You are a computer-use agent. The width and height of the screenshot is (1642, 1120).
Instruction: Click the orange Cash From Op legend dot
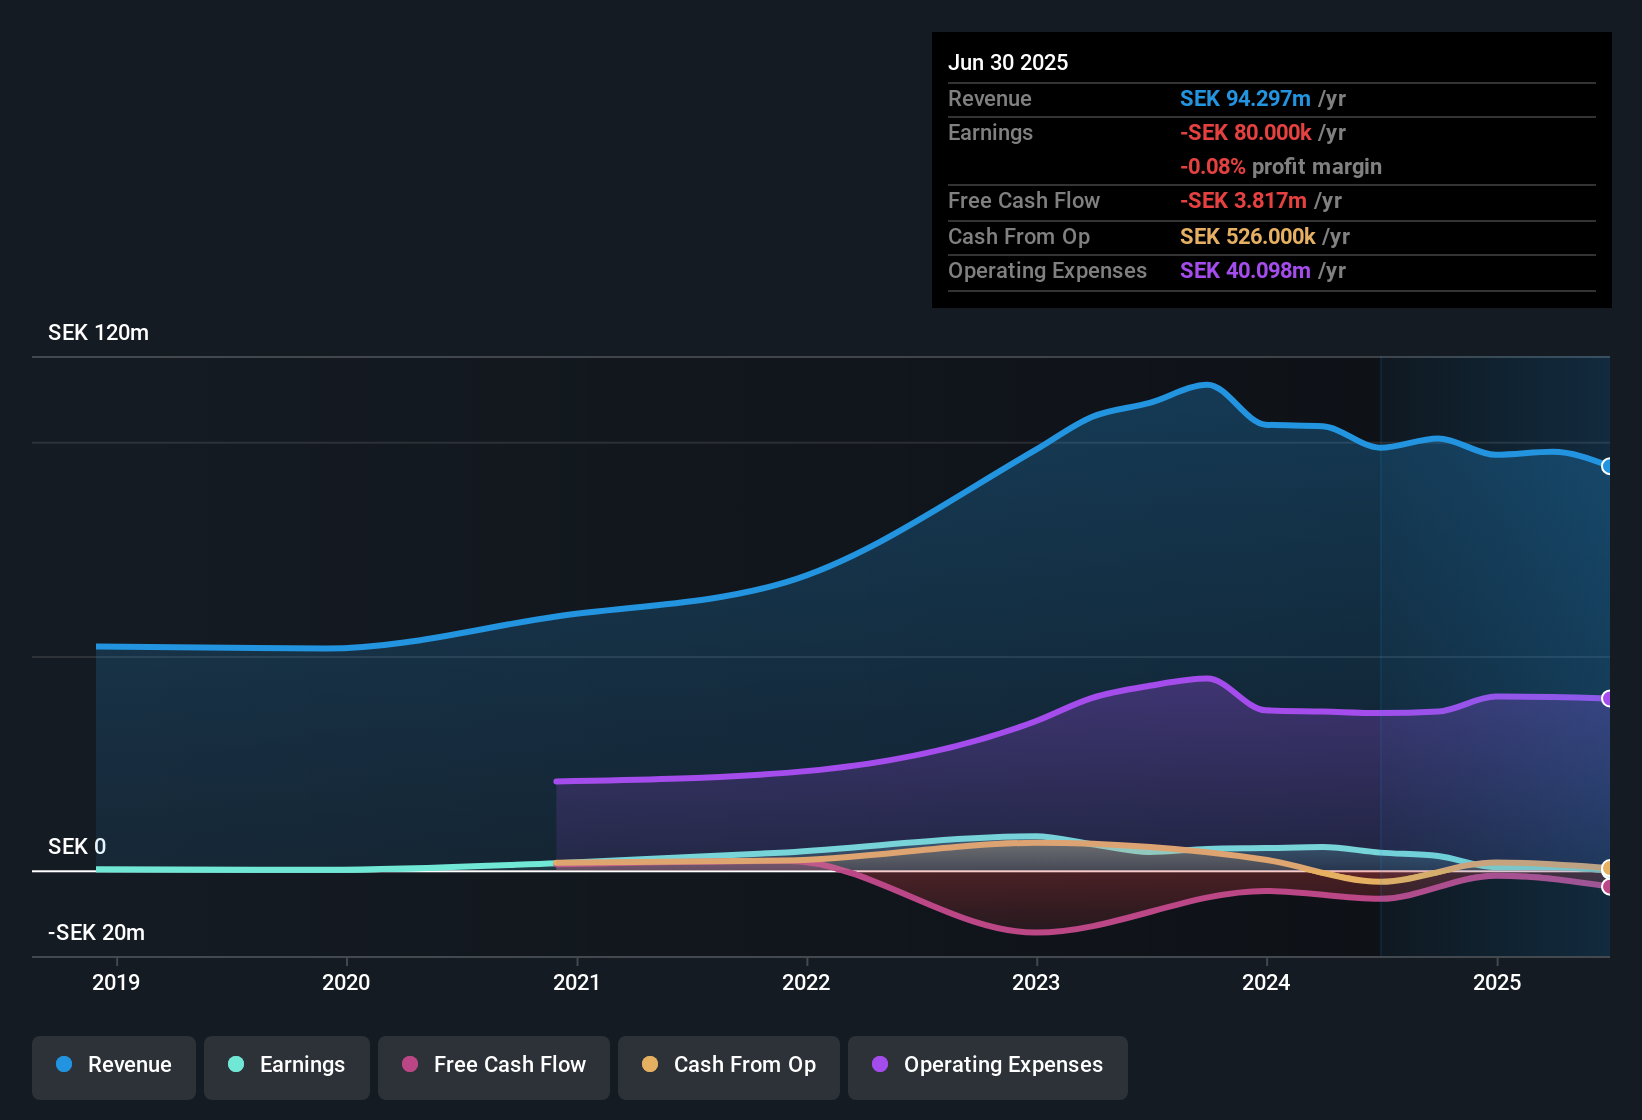tap(650, 1066)
